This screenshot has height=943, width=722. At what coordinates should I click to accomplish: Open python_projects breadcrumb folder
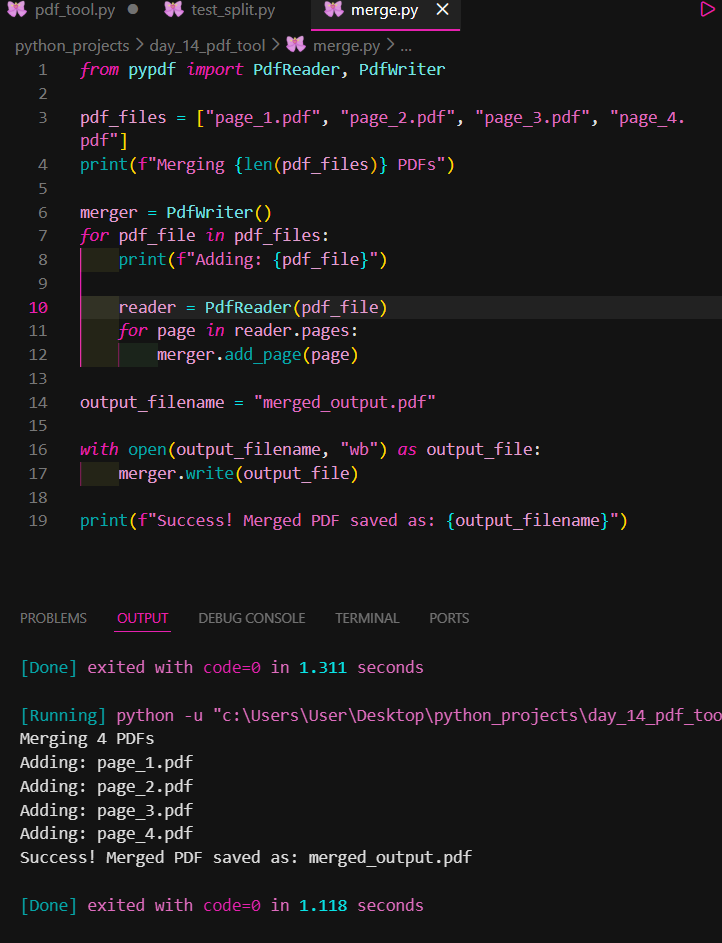(x=72, y=46)
